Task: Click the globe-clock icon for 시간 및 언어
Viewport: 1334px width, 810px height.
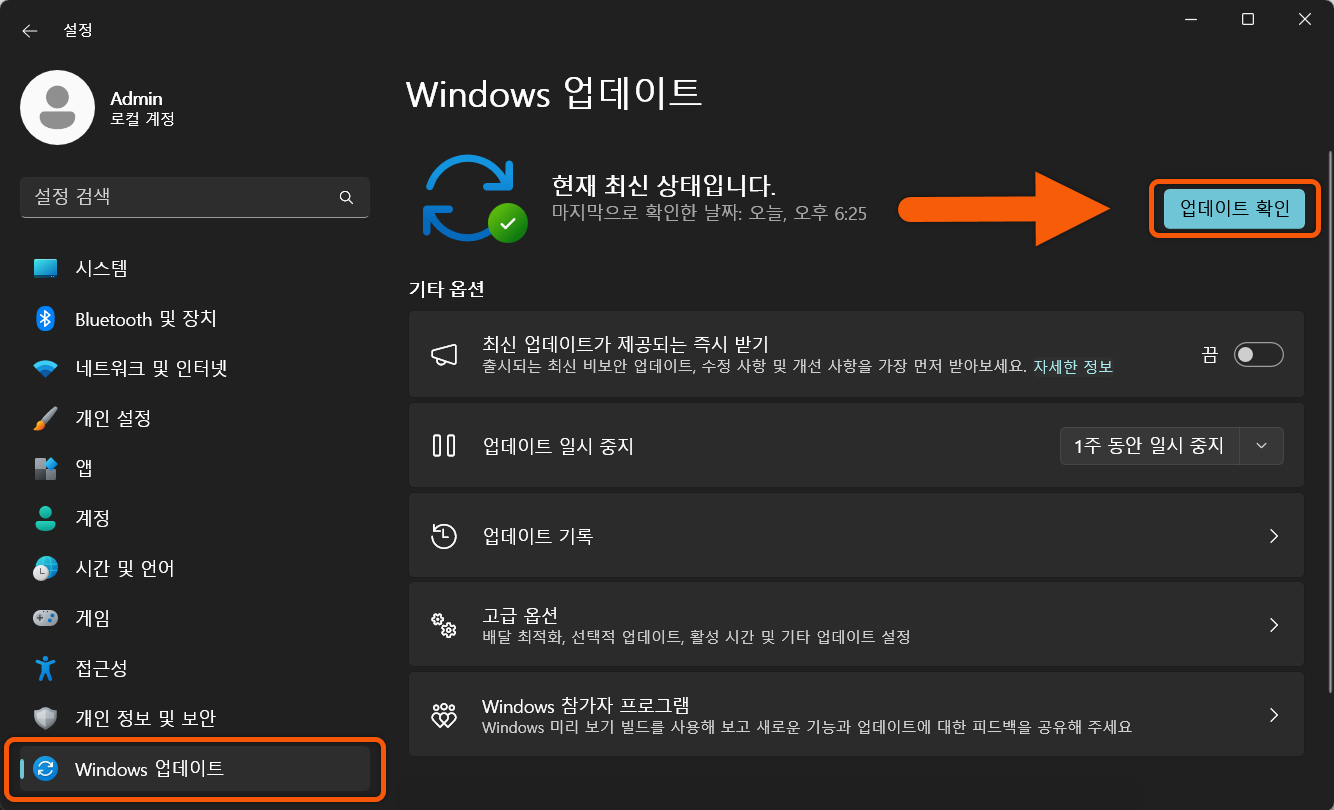Action: (x=45, y=568)
